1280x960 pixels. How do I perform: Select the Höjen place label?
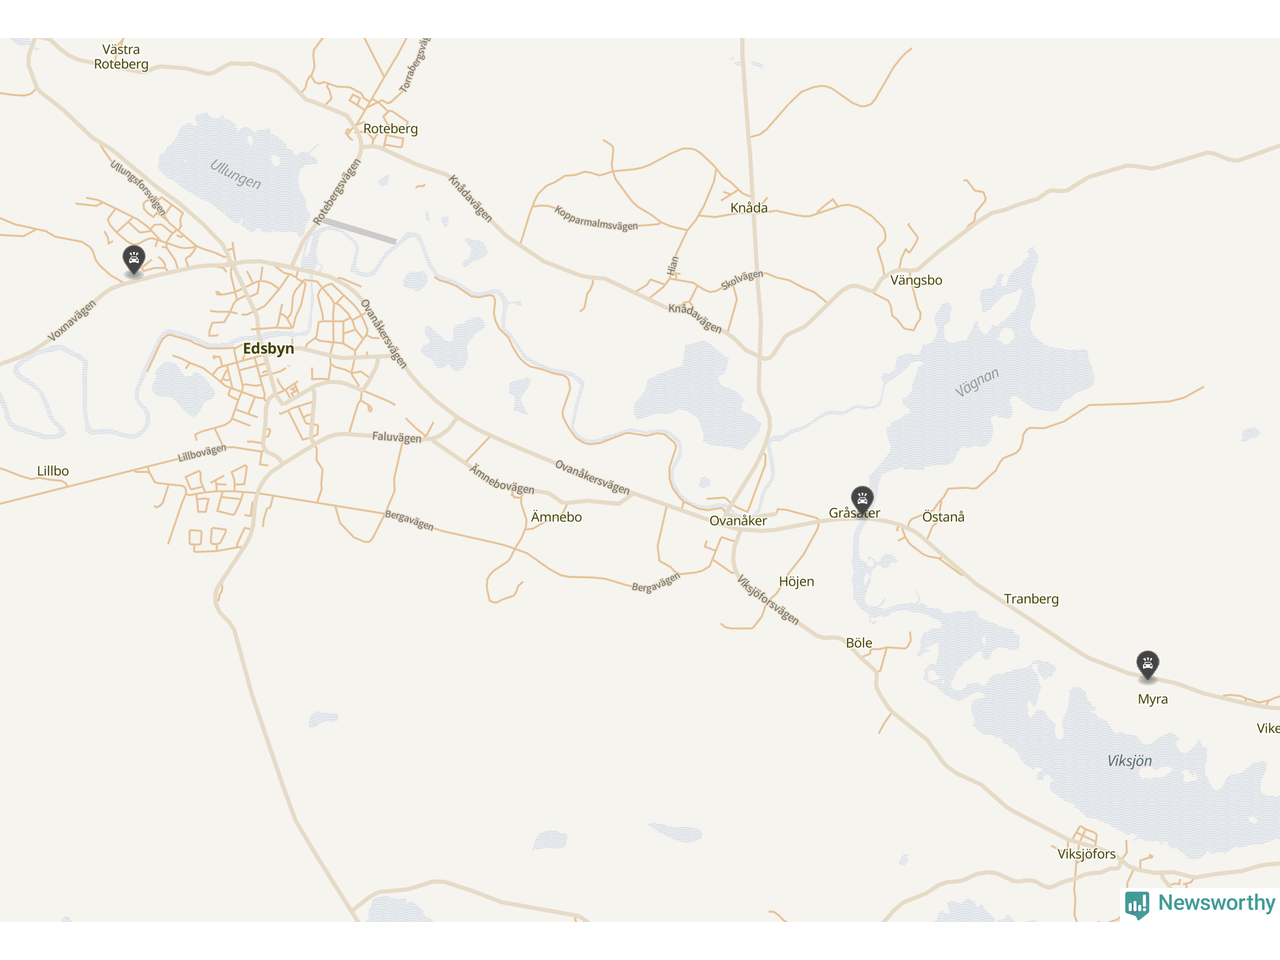tap(797, 582)
